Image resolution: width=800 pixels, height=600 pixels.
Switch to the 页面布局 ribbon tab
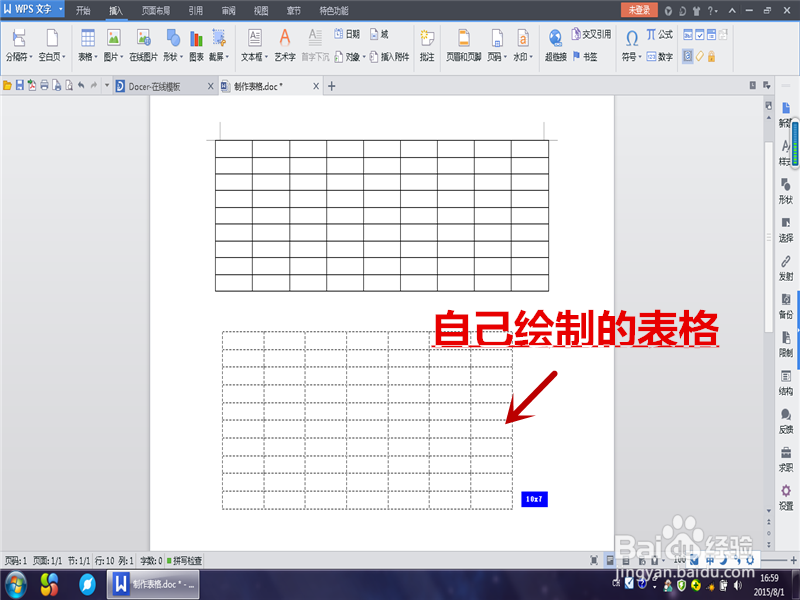pyautogui.click(x=163, y=11)
